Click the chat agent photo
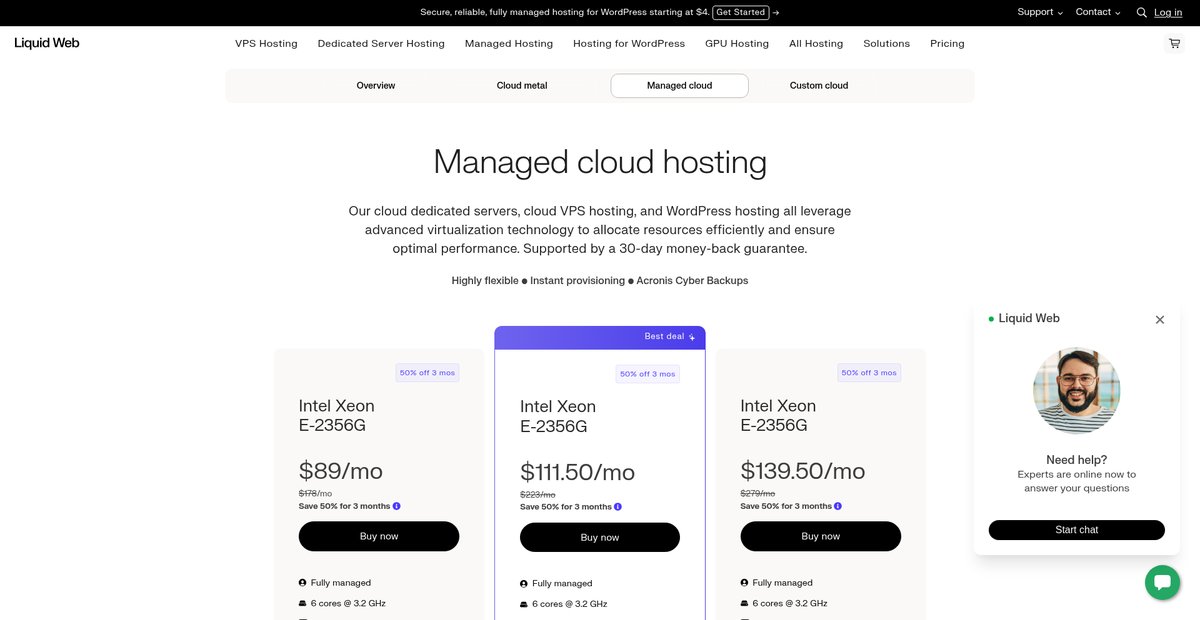Image resolution: width=1200 pixels, height=620 pixels. [1077, 390]
